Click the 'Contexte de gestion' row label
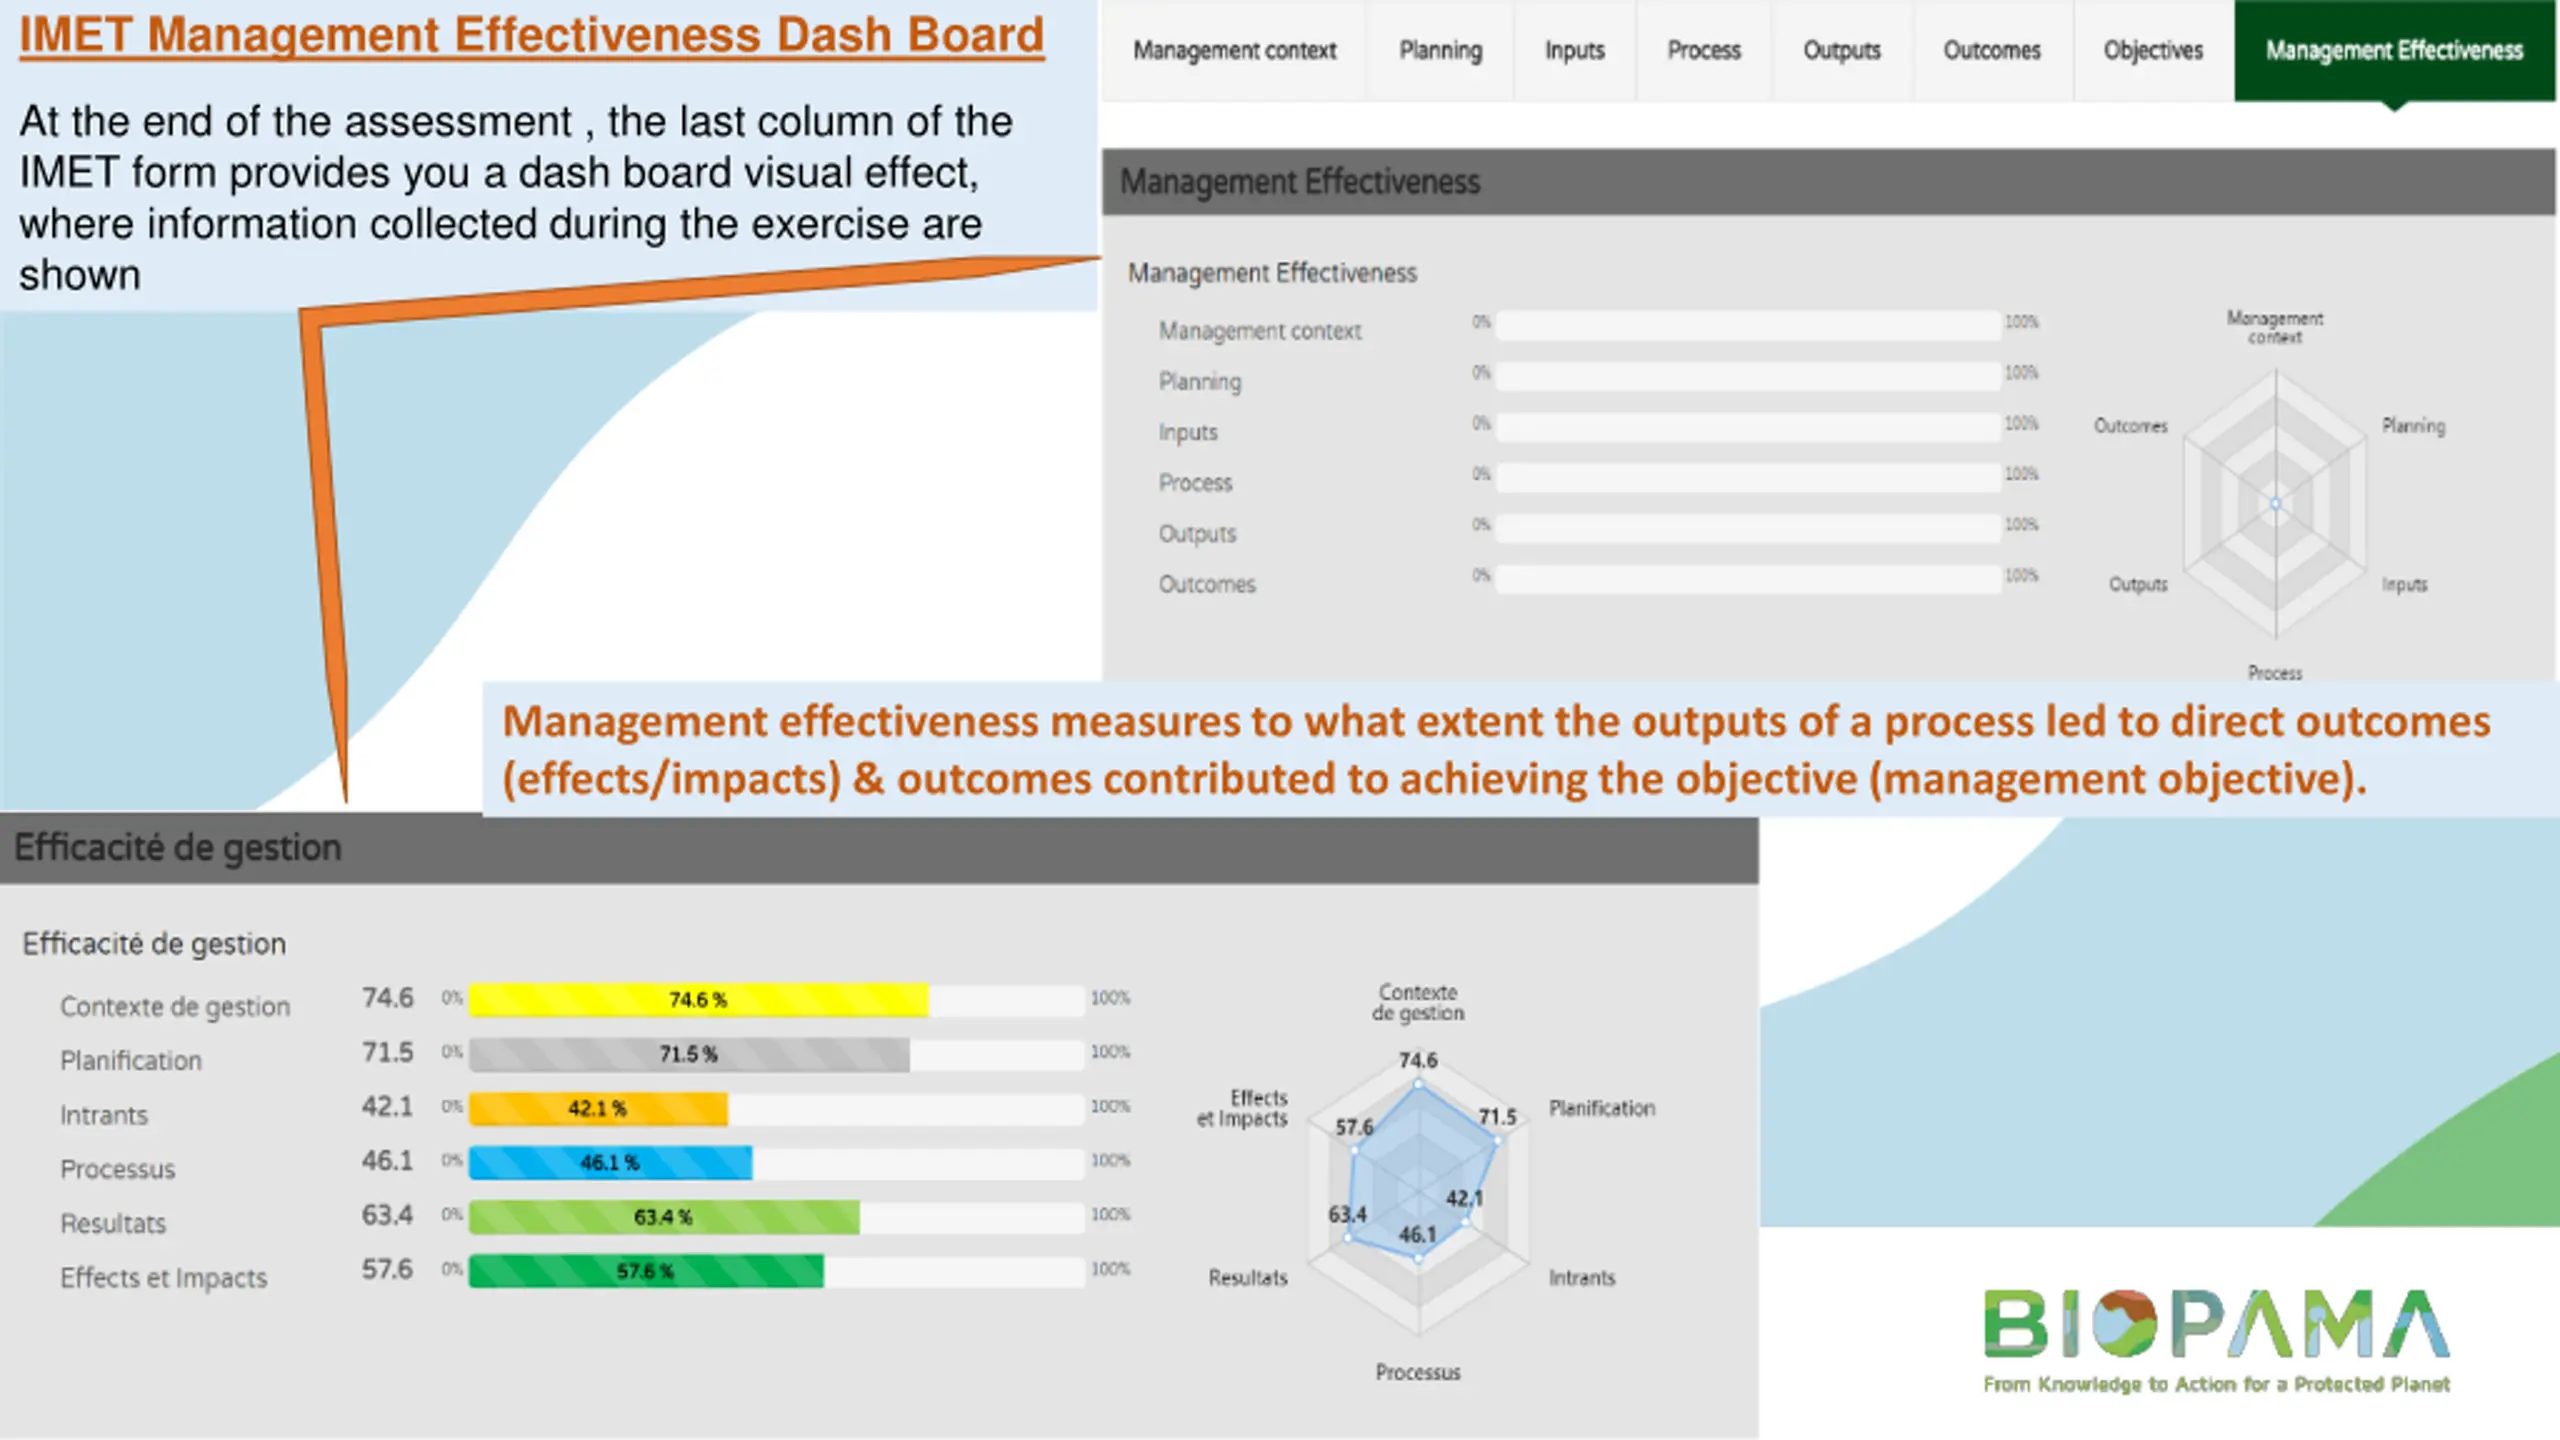This screenshot has width=2560, height=1440. tap(175, 1006)
